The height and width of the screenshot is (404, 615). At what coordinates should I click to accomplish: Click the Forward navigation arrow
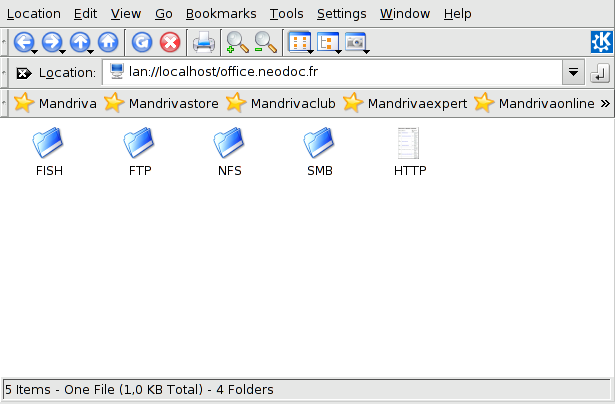(x=52, y=42)
